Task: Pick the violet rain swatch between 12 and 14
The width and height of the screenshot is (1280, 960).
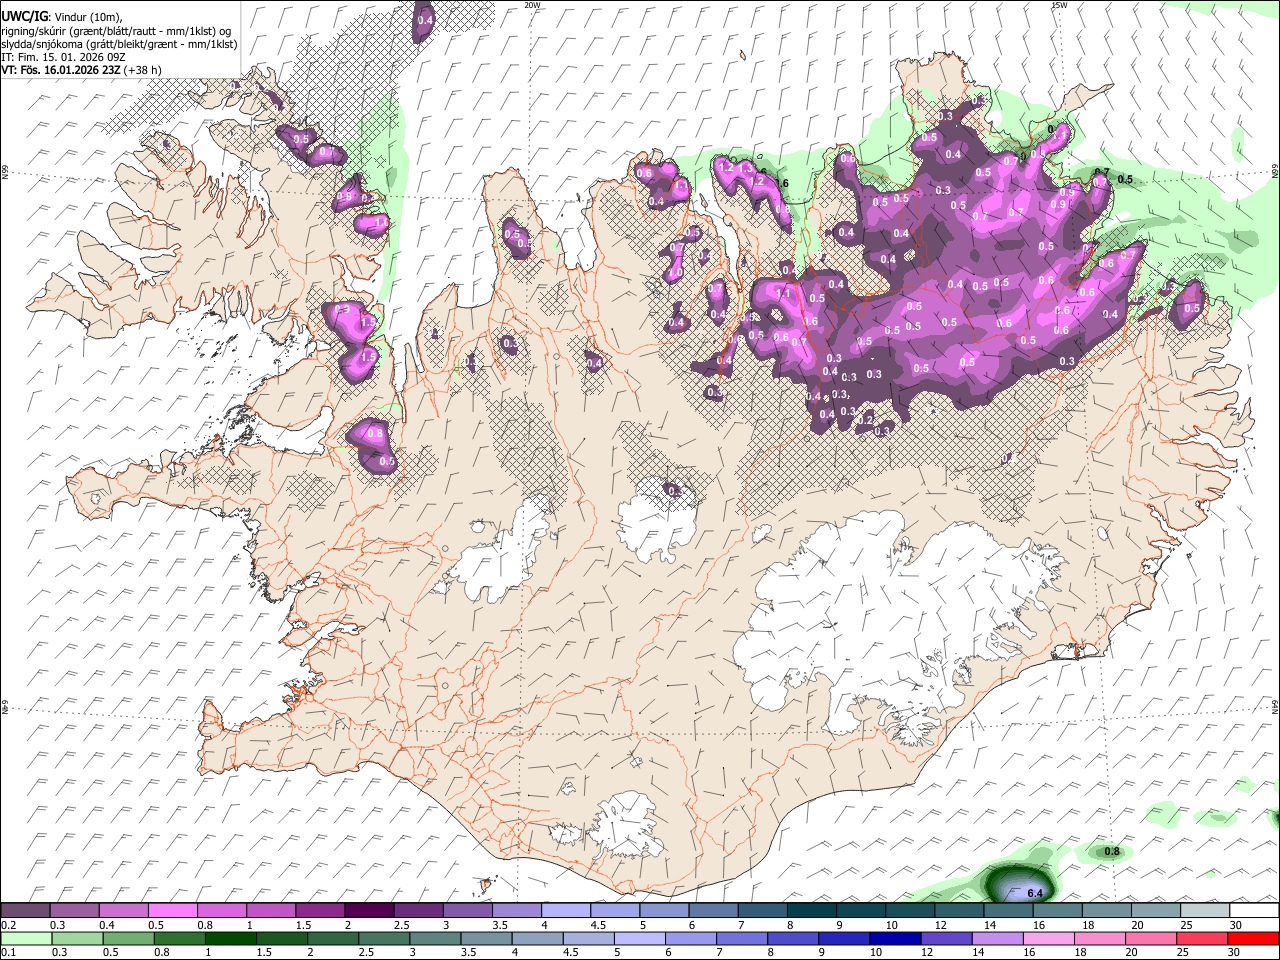Action: pos(947,938)
